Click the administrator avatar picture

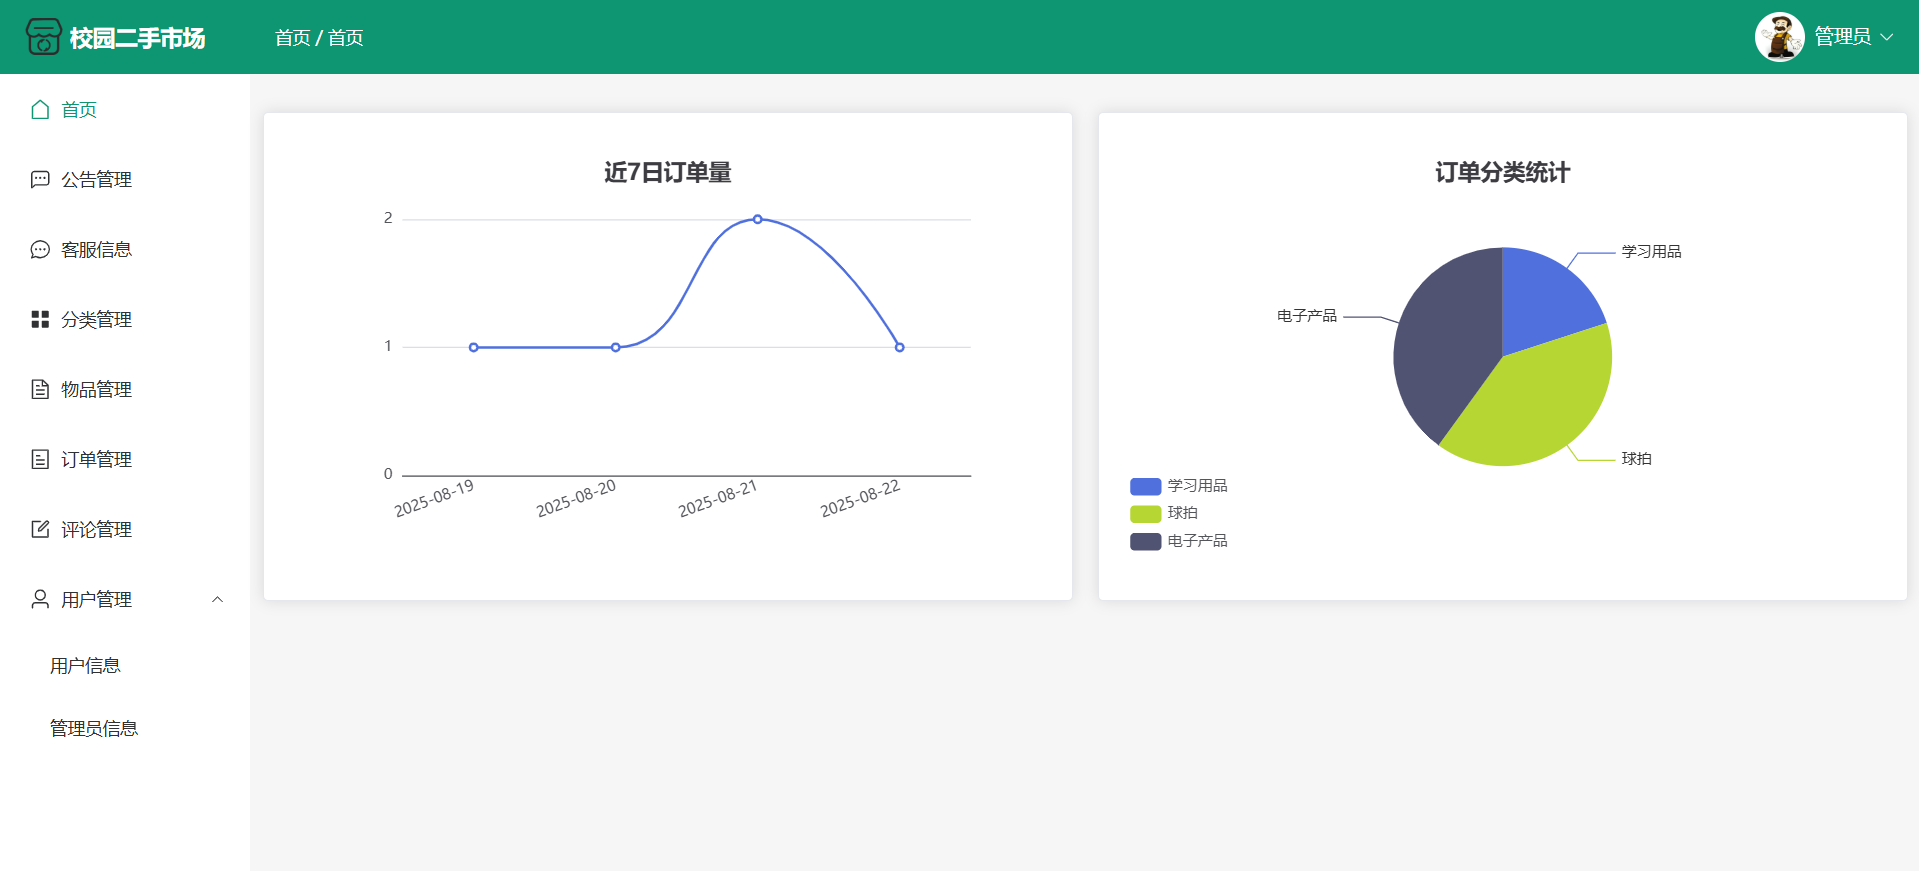pyautogui.click(x=1780, y=37)
